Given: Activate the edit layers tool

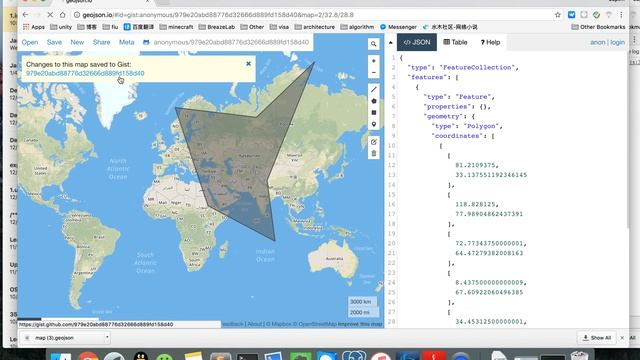Looking at the screenshot, I should (x=373, y=142).
